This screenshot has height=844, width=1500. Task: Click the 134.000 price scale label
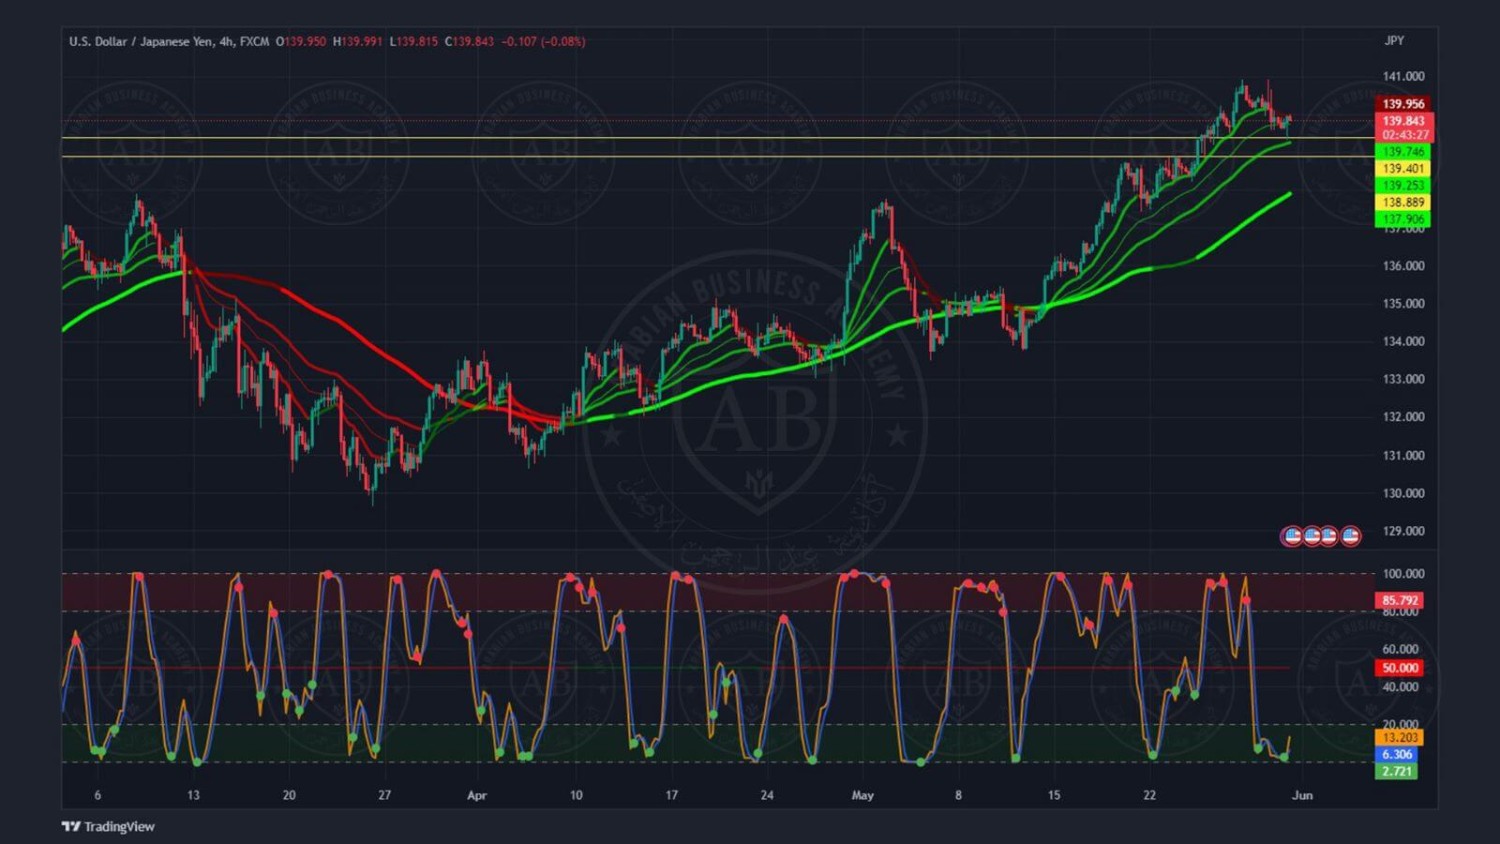click(1403, 341)
